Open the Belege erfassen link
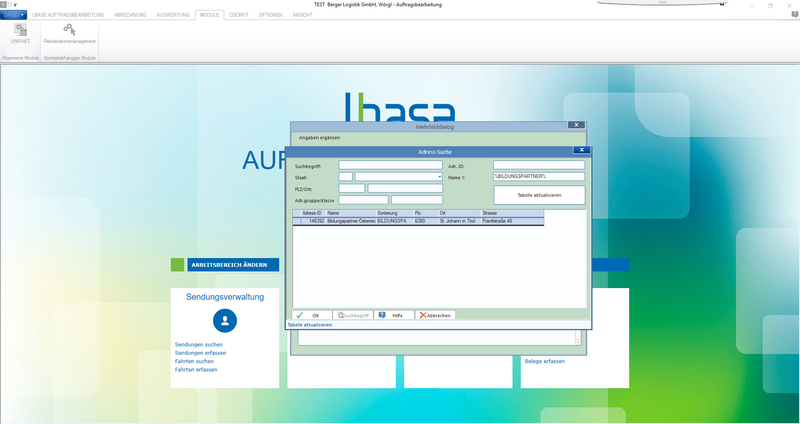800x424 pixels. point(544,361)
